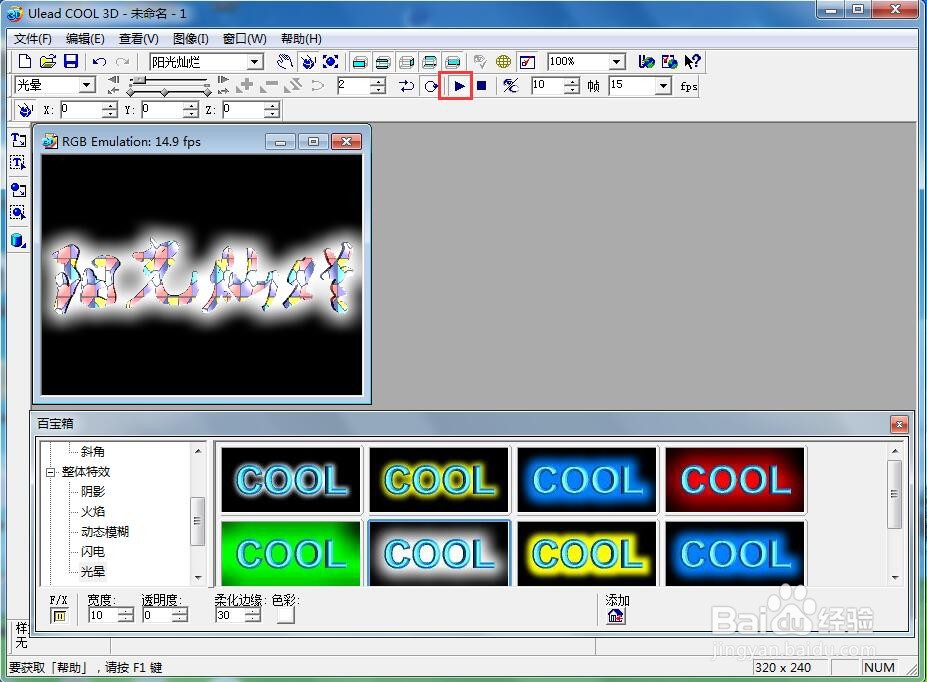
Task: Open the 帮助(H) menu
Action: point(301,39)
